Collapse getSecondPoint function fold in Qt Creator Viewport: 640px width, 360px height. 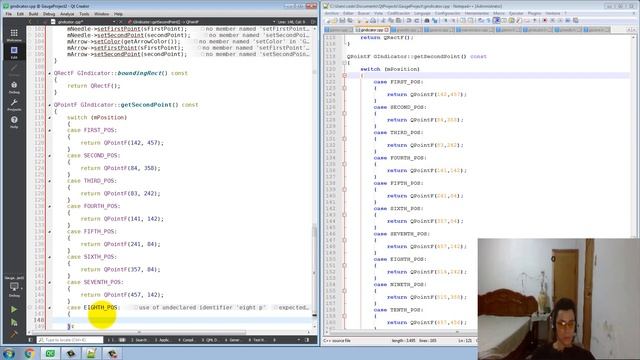pyautogui.click(x=50, y=105)
